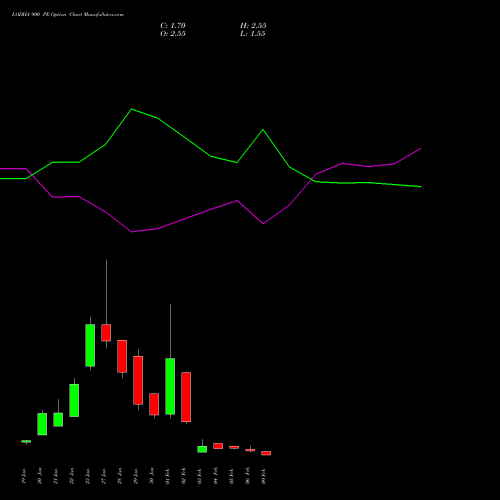Select the 29 Jan date label
This screenshot has width=500, height=500.
[136, 476]
